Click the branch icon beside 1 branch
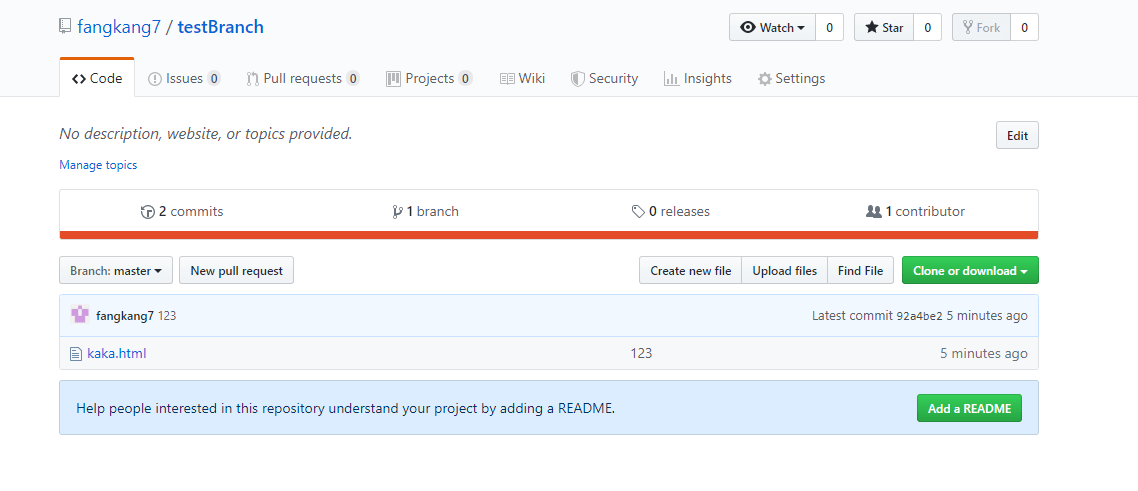Viewport: 1138px width, 491px height. (397, 212)
